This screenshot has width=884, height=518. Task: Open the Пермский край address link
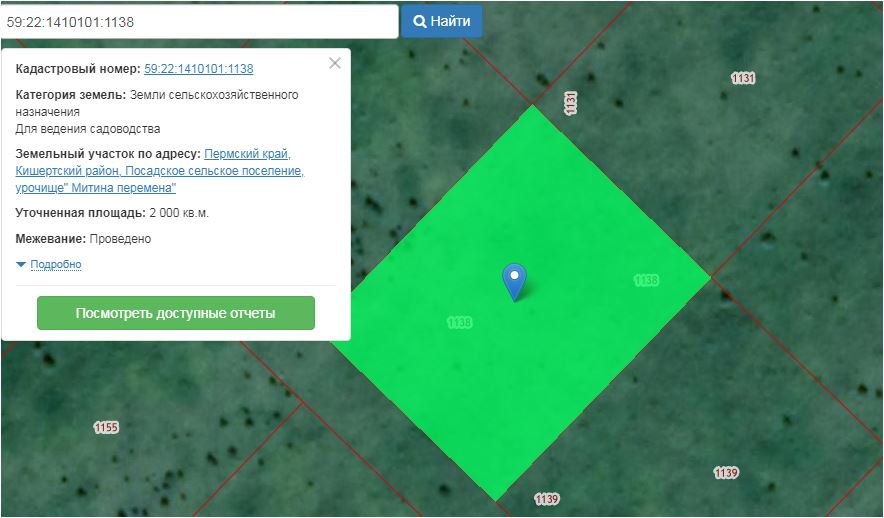coord(160,170)
